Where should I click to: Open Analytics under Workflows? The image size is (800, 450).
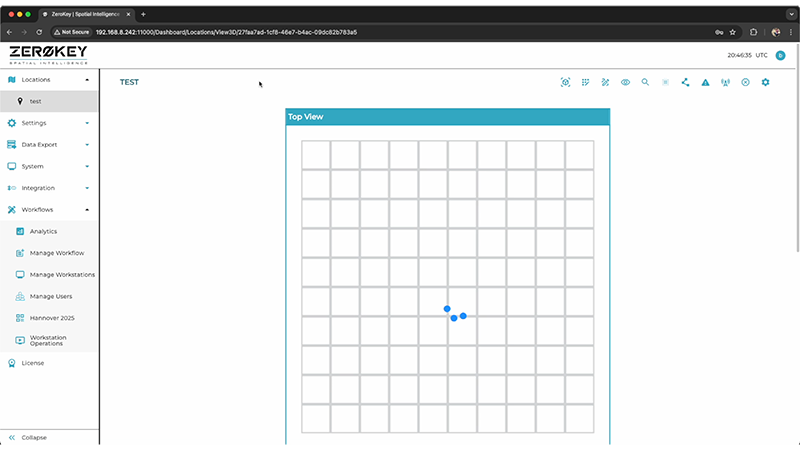(x=43, y=231)
